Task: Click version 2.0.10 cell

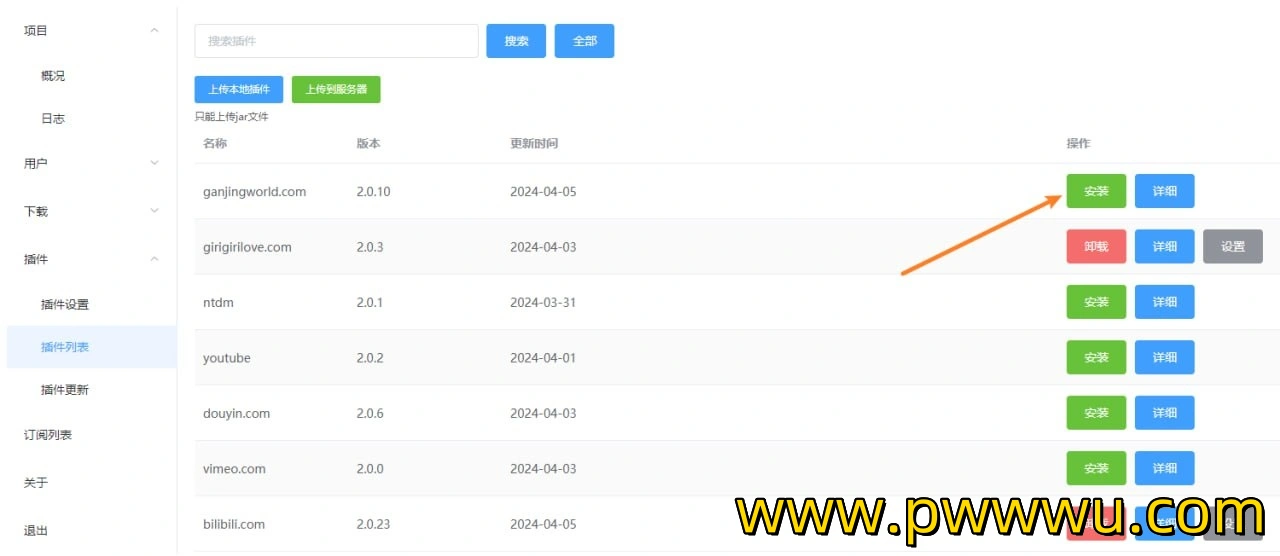Action: 373,192
